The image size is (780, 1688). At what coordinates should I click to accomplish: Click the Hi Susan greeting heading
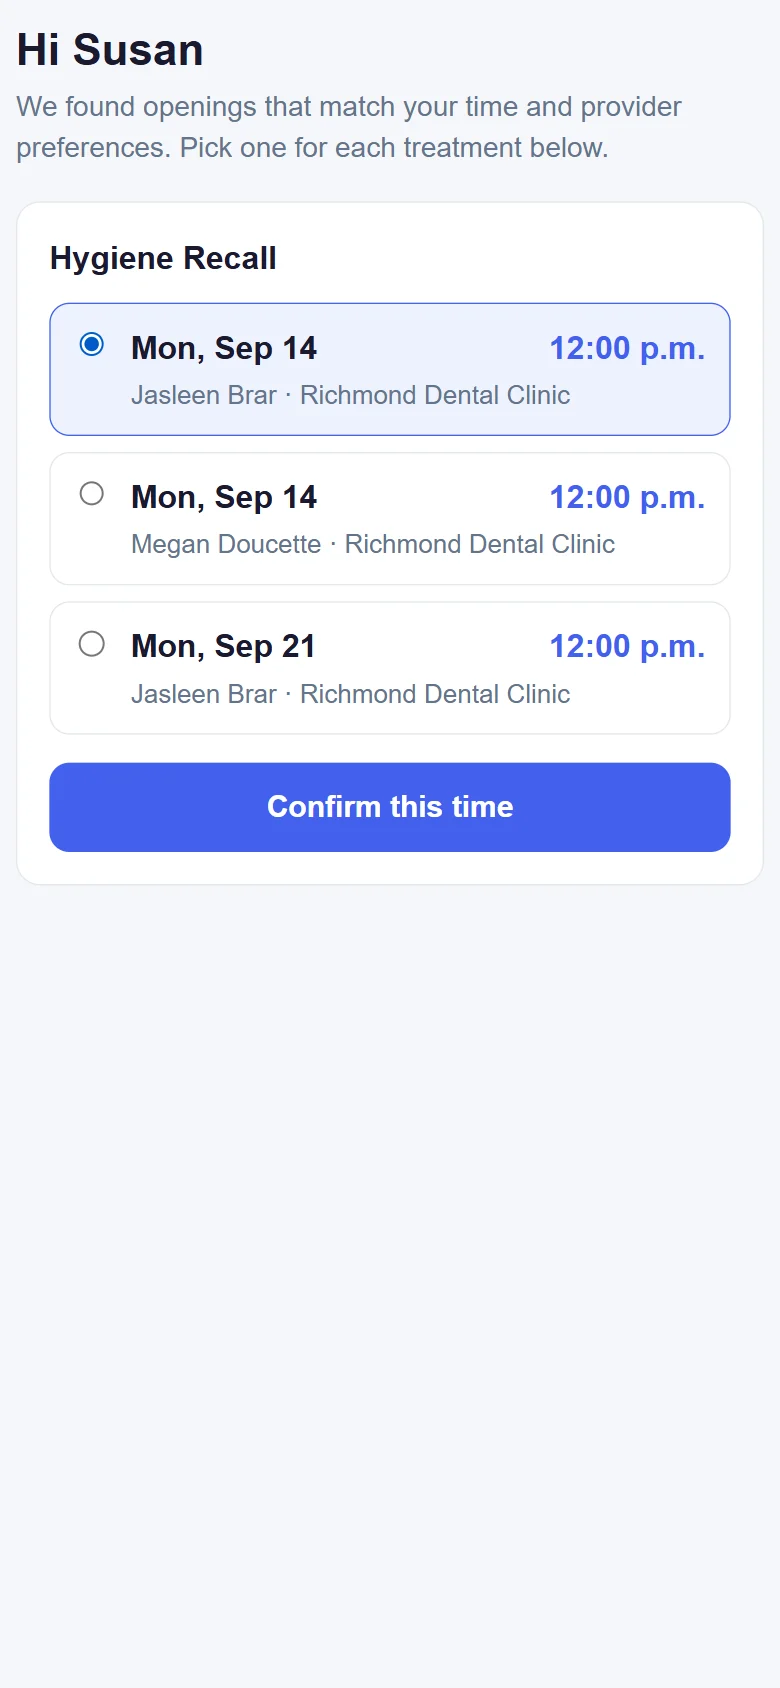tap(110, 50)
